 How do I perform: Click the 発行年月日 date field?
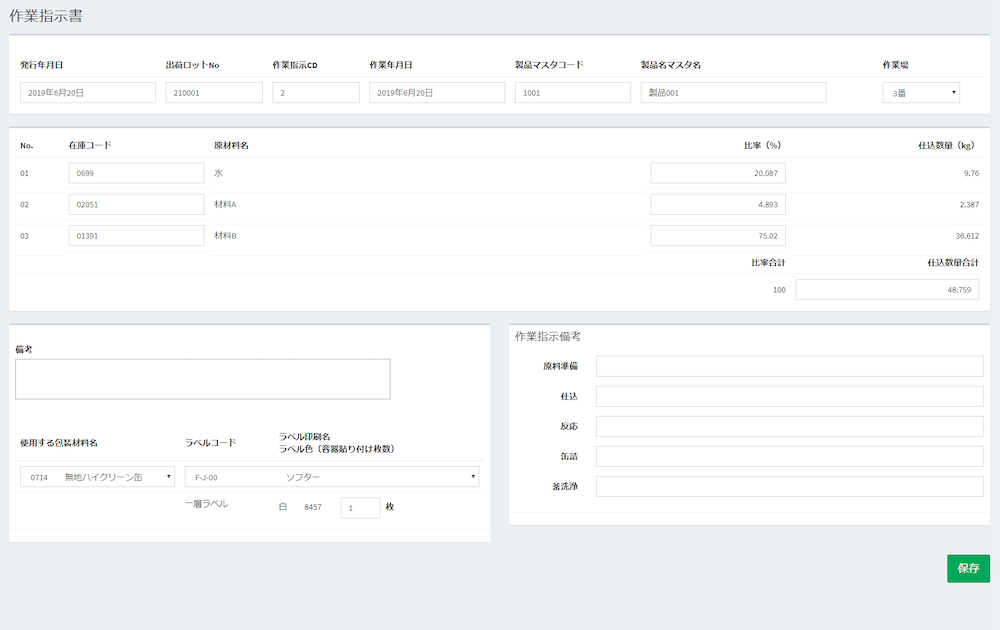point(88,93)
